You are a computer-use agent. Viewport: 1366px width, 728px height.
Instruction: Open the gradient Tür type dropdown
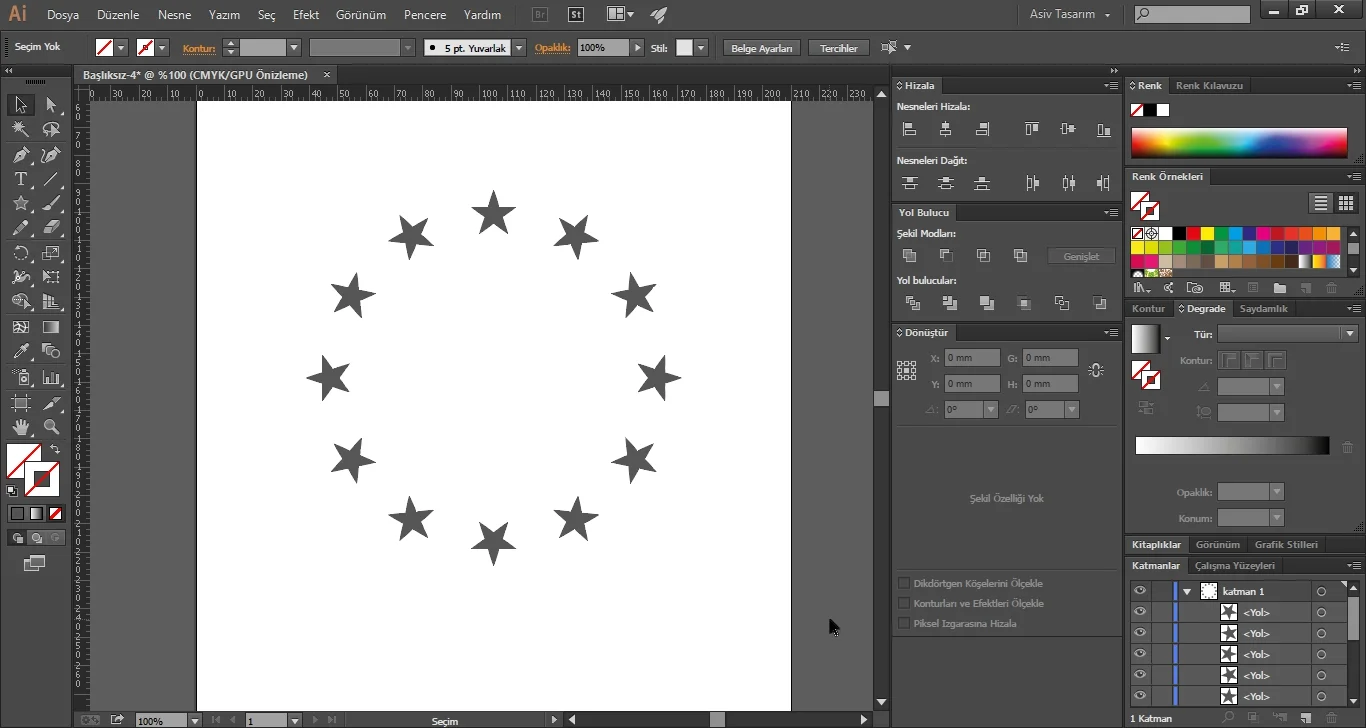tap(1350, 334)
